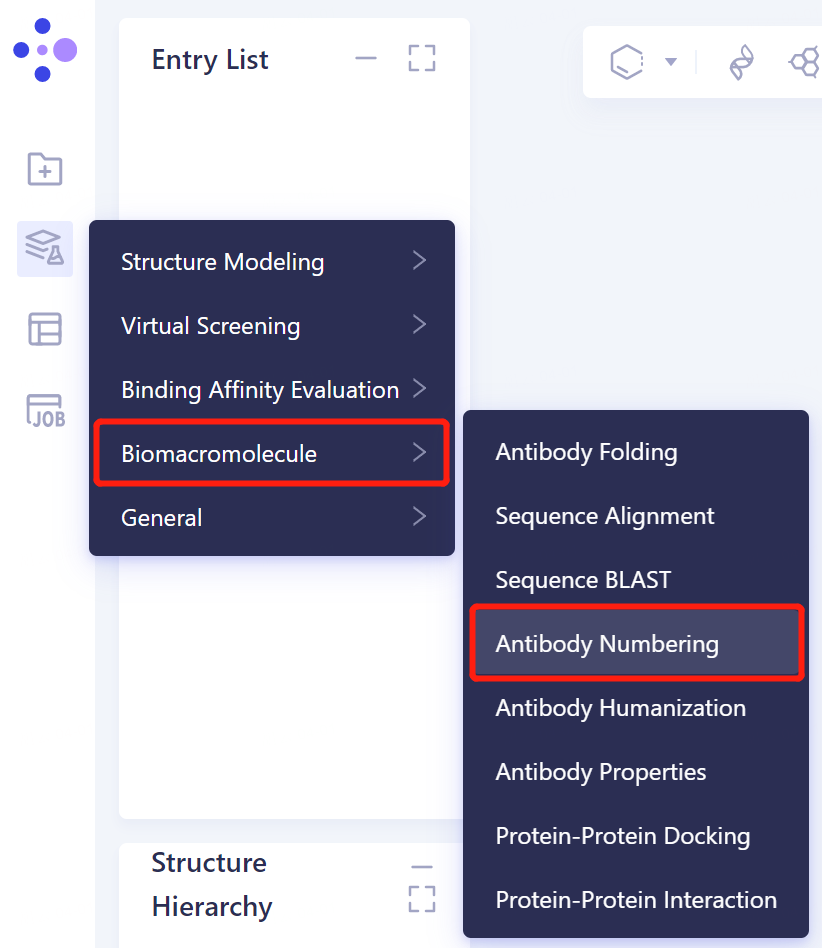Viewport: 822px width, 948px height.
Task: Create a new project via the folder-plus icon
Action: (44, 170)
